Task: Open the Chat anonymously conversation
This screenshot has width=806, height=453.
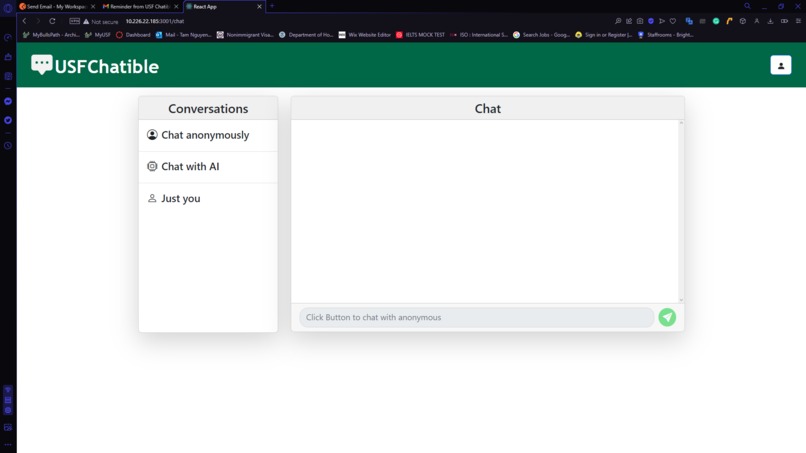Action: [208, 135]
